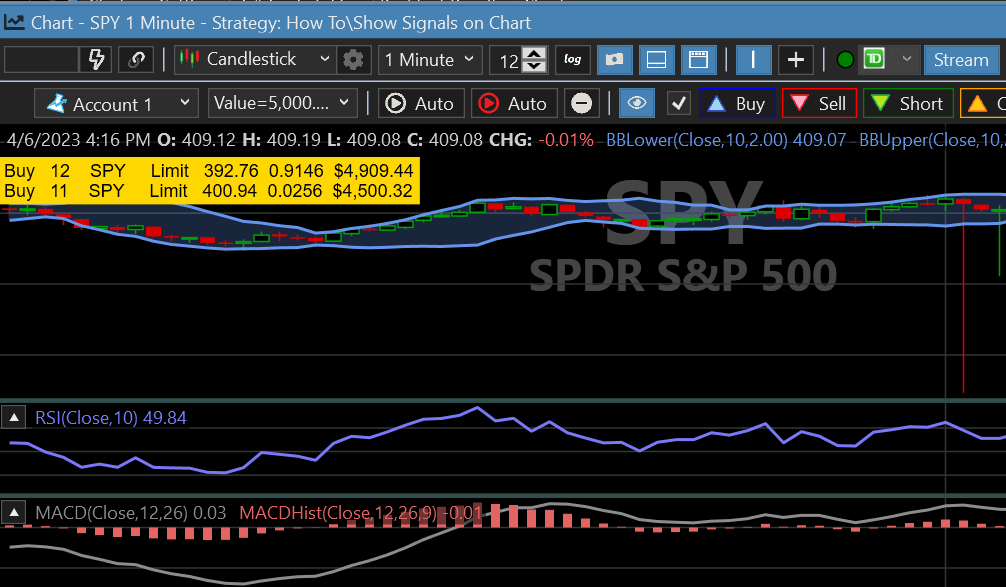The image size is (1006, 587).
Task: Open the data provider dropdown arrow
Action: click(907, 59)
